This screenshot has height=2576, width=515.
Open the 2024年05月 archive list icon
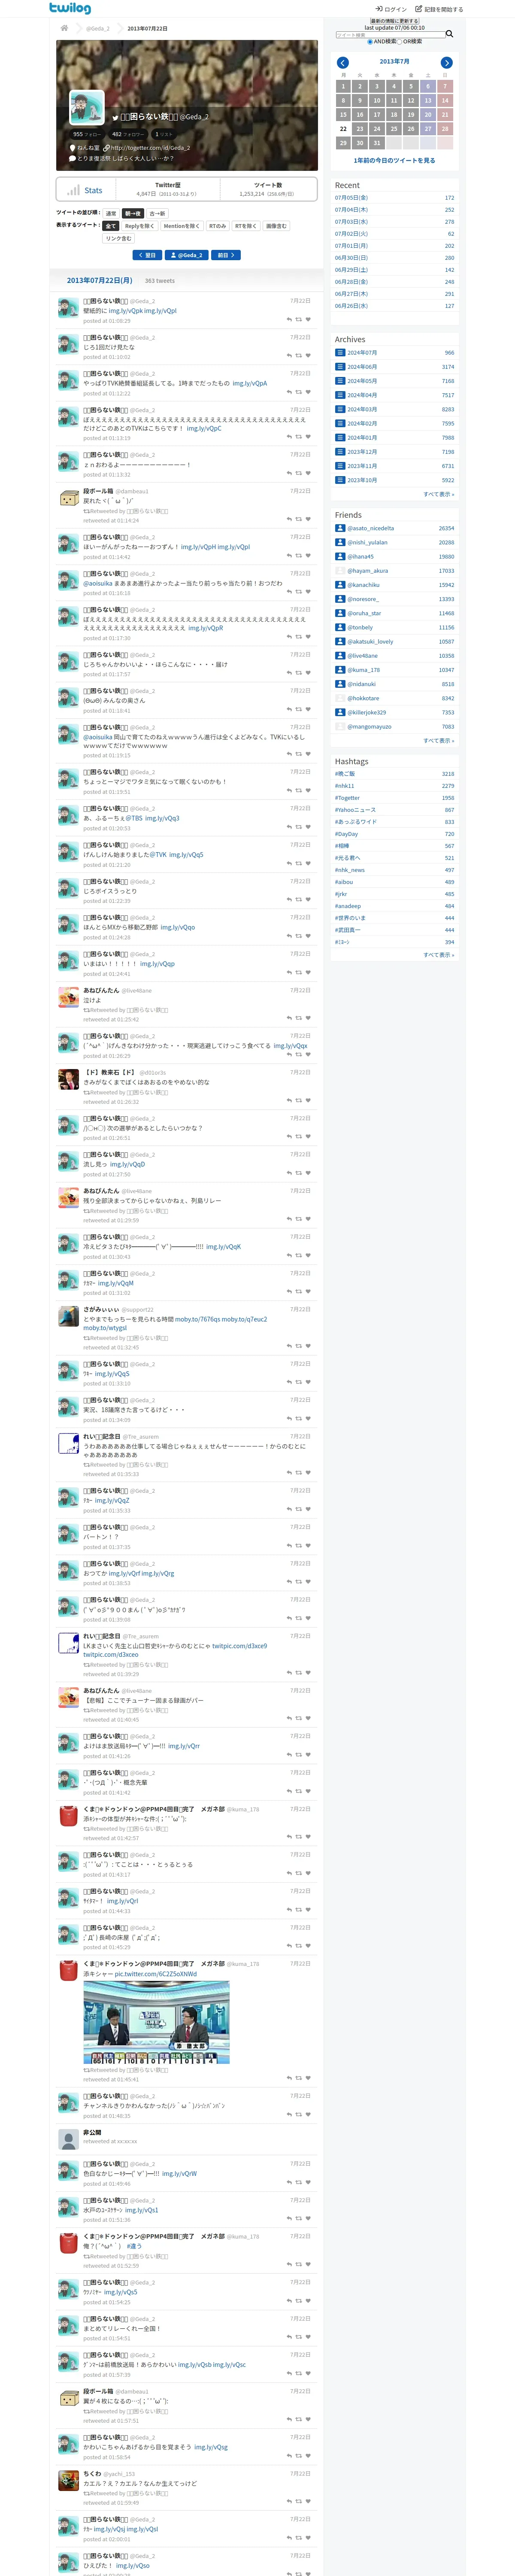pyautogui.click(x=340, y=381)
